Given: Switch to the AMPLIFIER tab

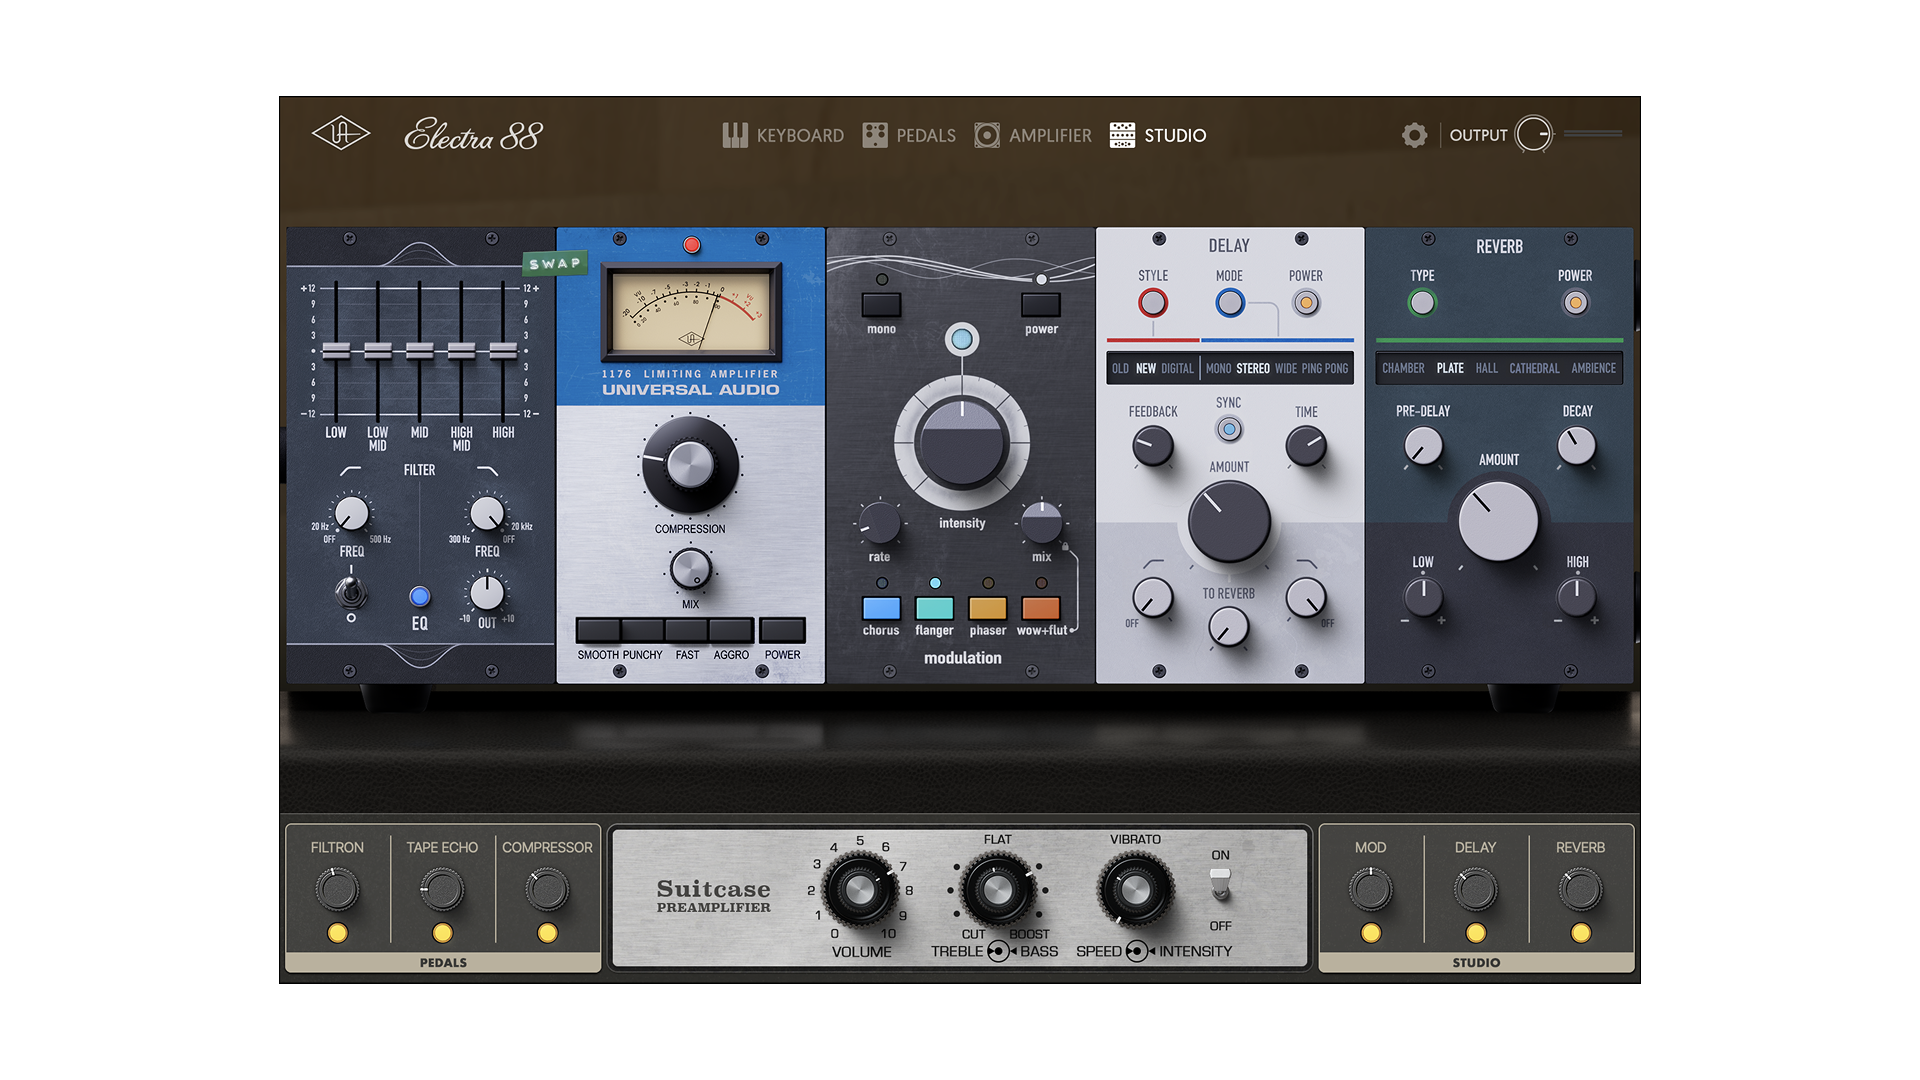Looking at the screenshot, I should coord(1033,135).
